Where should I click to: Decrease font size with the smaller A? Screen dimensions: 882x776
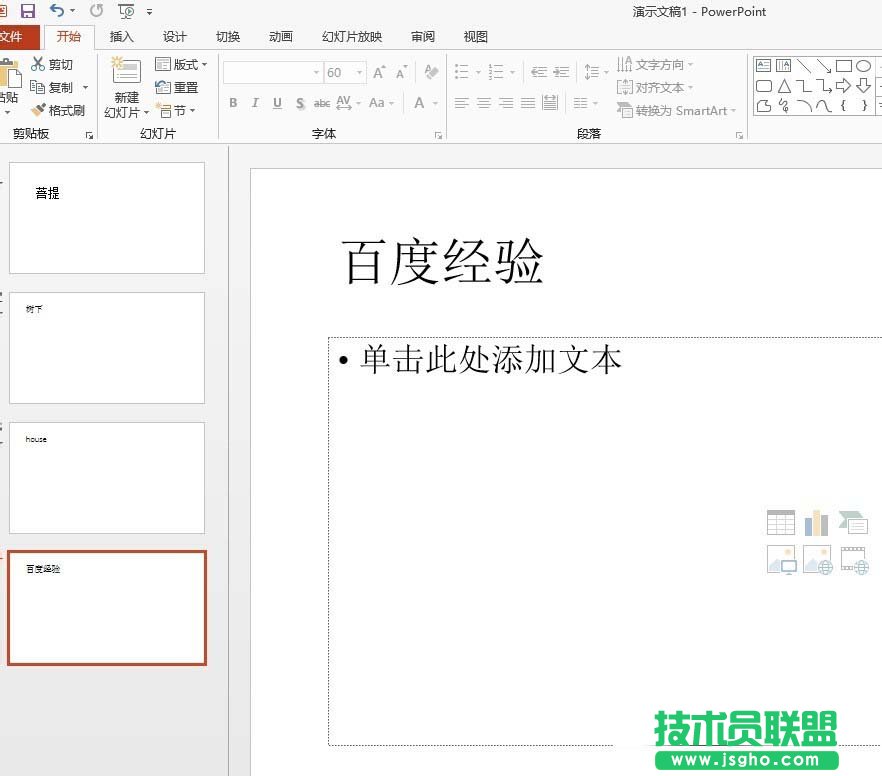(x=401, y=72)
